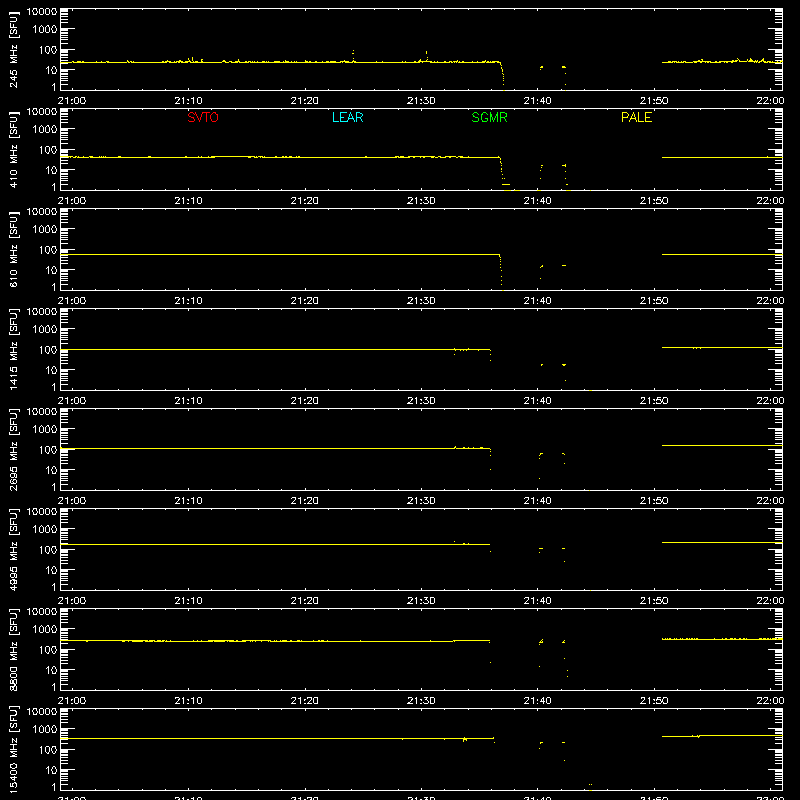Select the 4995 MHz [SFU] axis title
800x800 pixels.
[14, 549]
